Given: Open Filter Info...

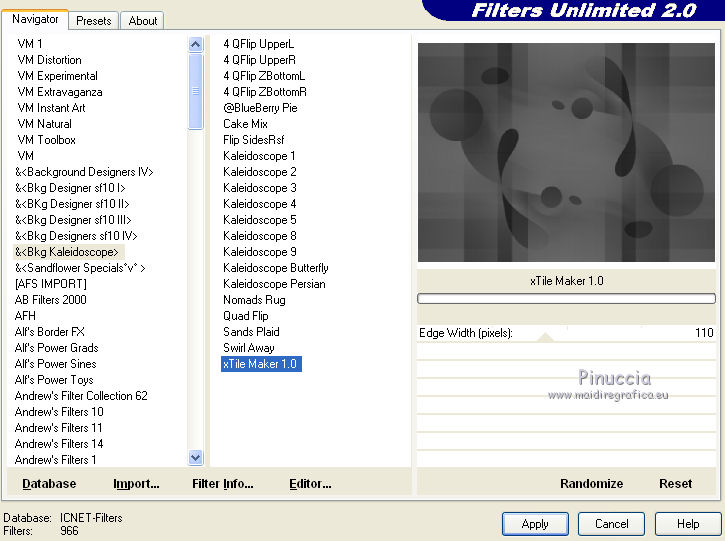Looking at the screenshot, I should point(222,484).
